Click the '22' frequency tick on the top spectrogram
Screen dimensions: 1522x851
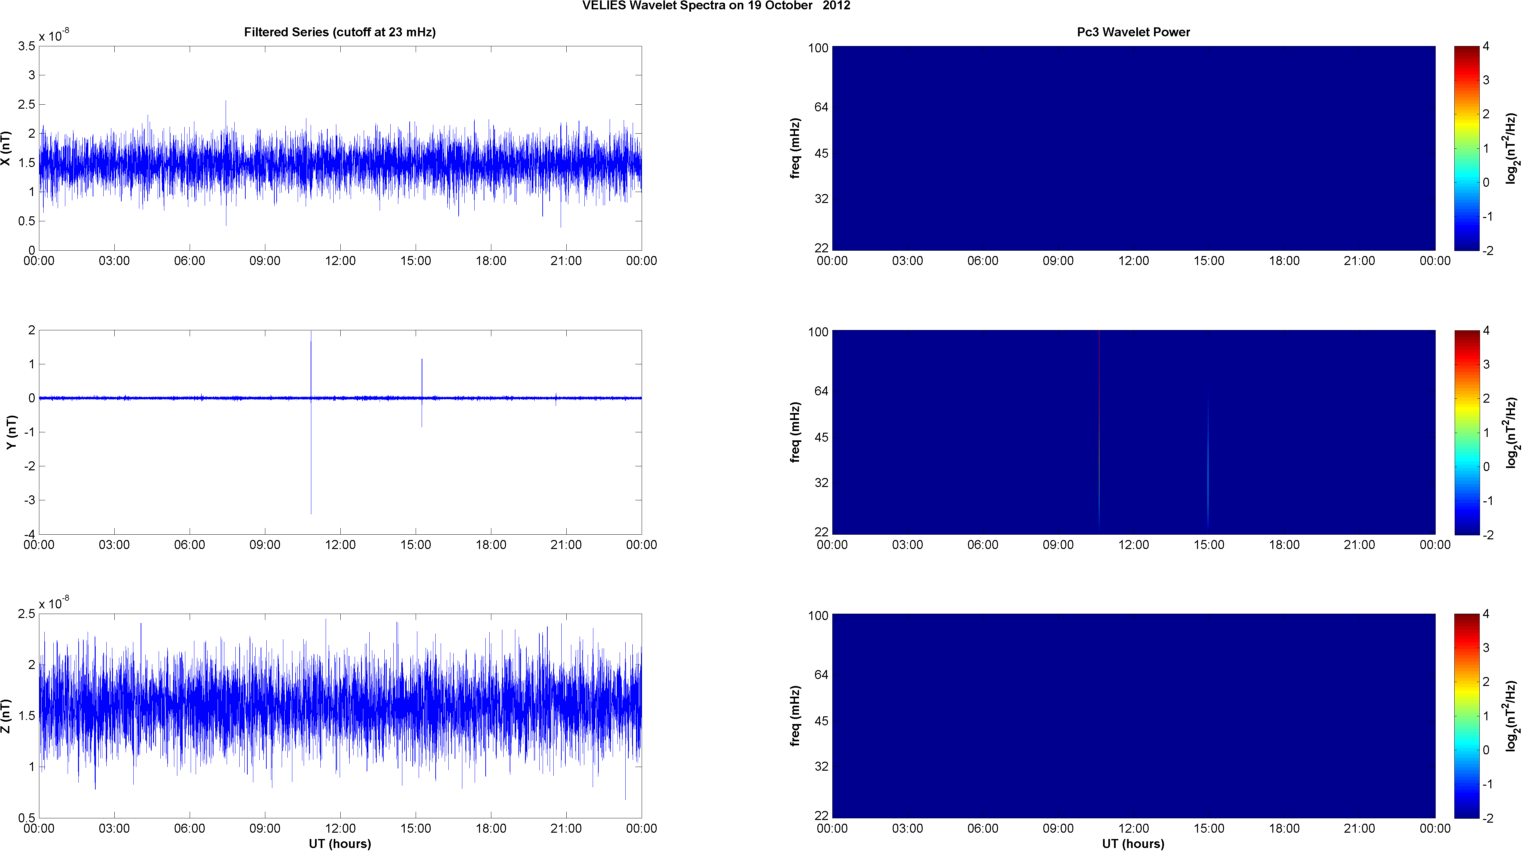(821, 248)
